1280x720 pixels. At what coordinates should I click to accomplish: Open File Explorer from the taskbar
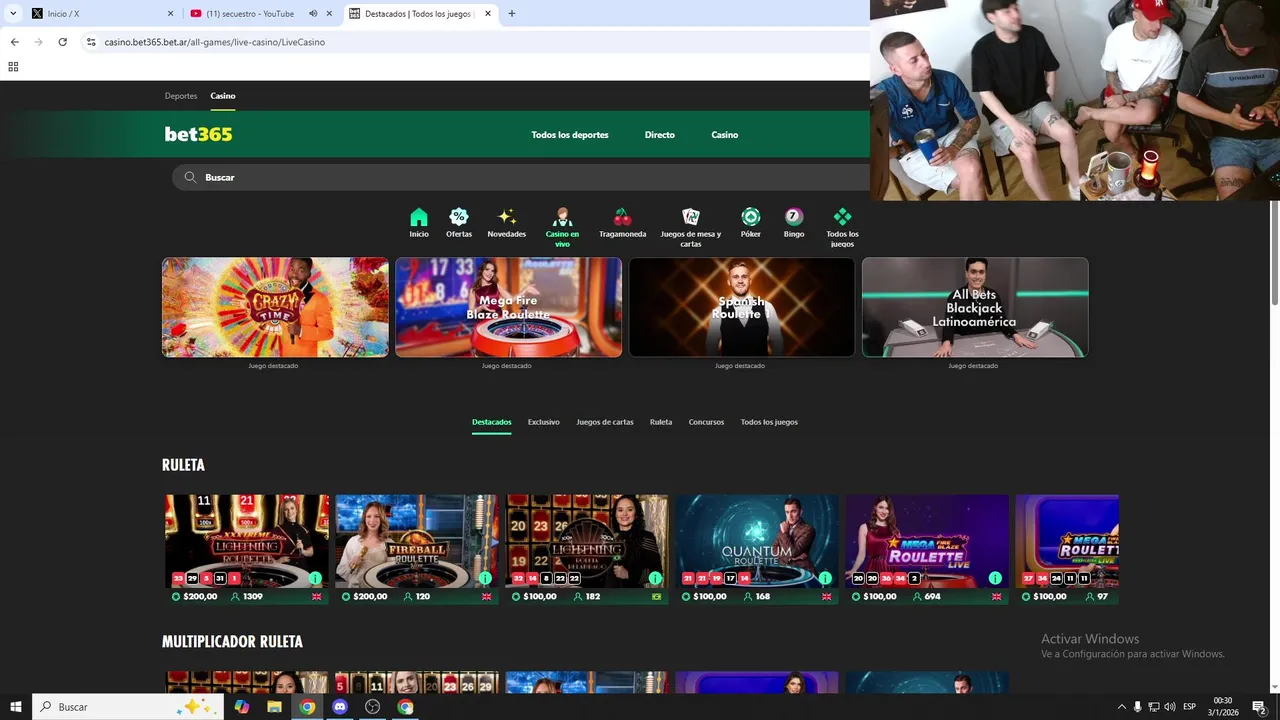274,707
